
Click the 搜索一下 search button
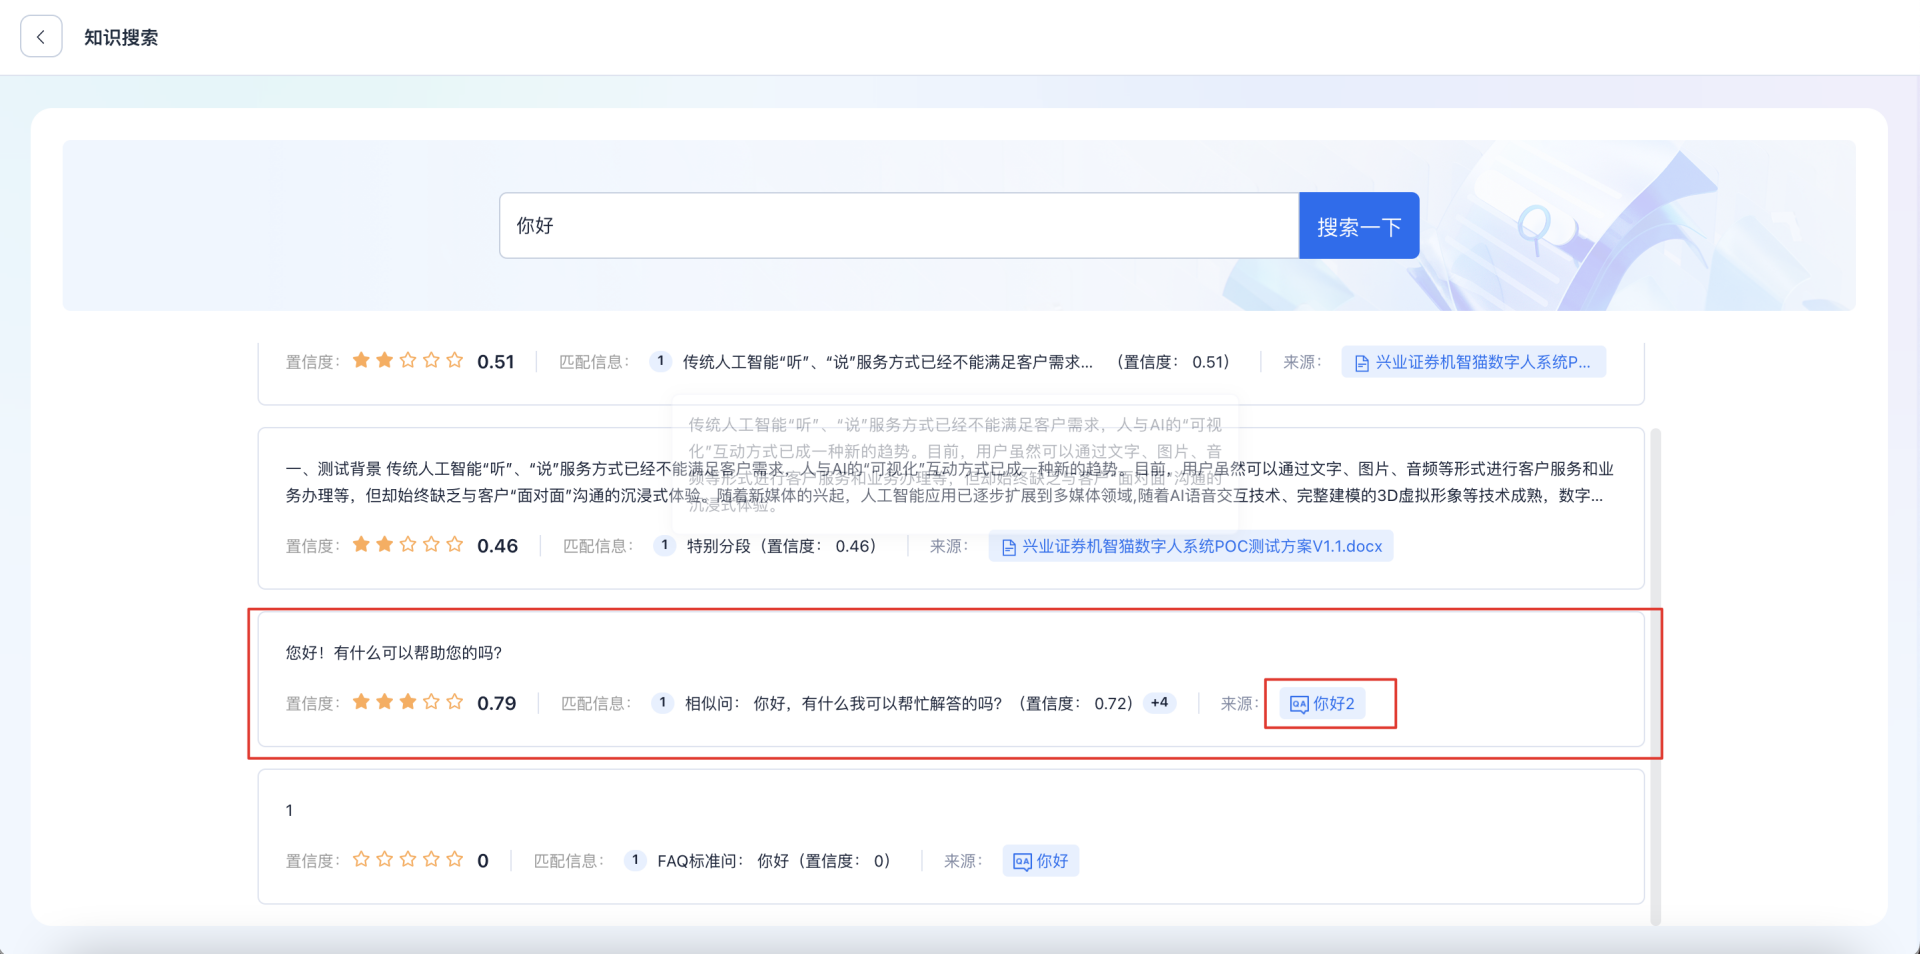[1359, 226]
